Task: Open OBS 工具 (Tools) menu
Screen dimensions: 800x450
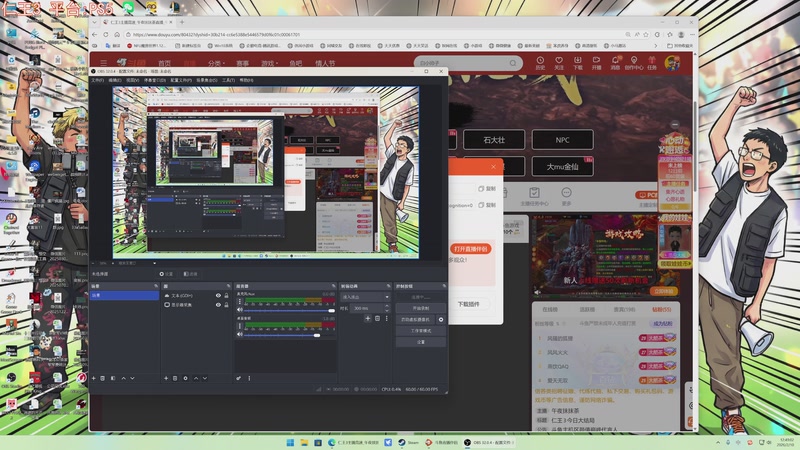Action: point(229,80)
